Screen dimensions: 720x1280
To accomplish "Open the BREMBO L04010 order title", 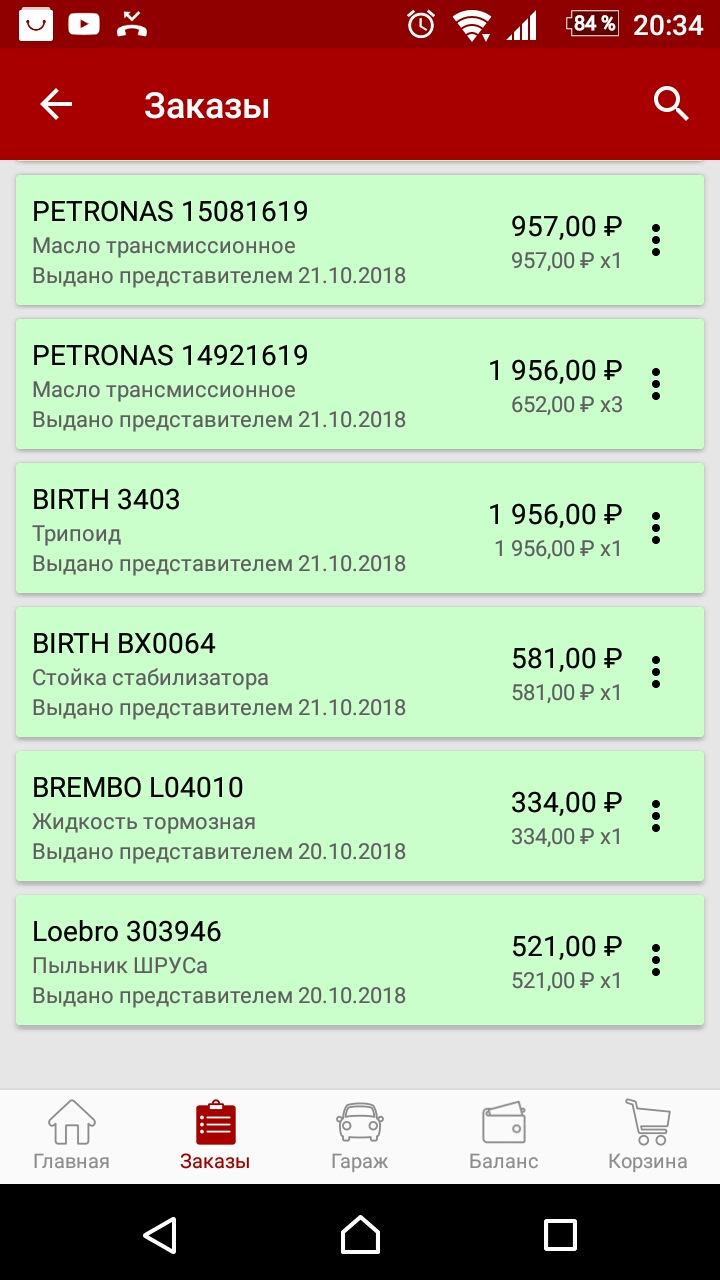I will tap(138, 788).
